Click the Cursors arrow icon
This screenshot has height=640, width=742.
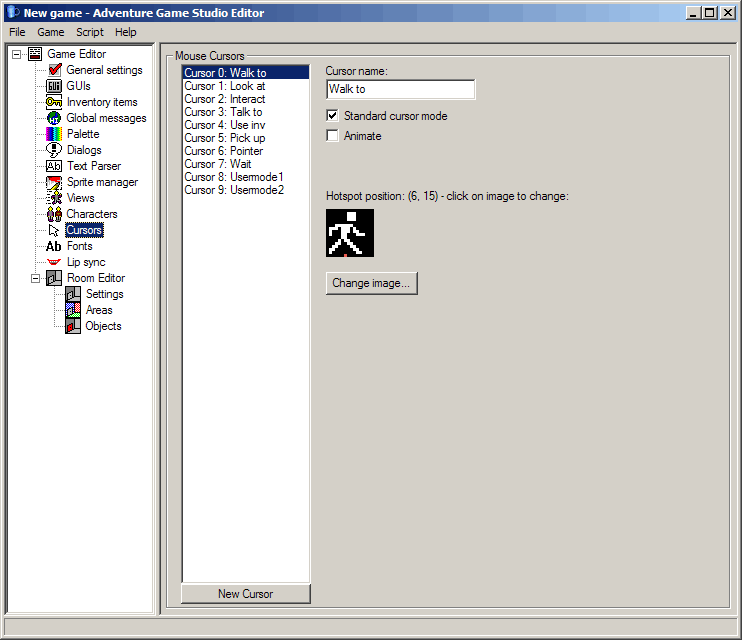(x=53, y=231)
